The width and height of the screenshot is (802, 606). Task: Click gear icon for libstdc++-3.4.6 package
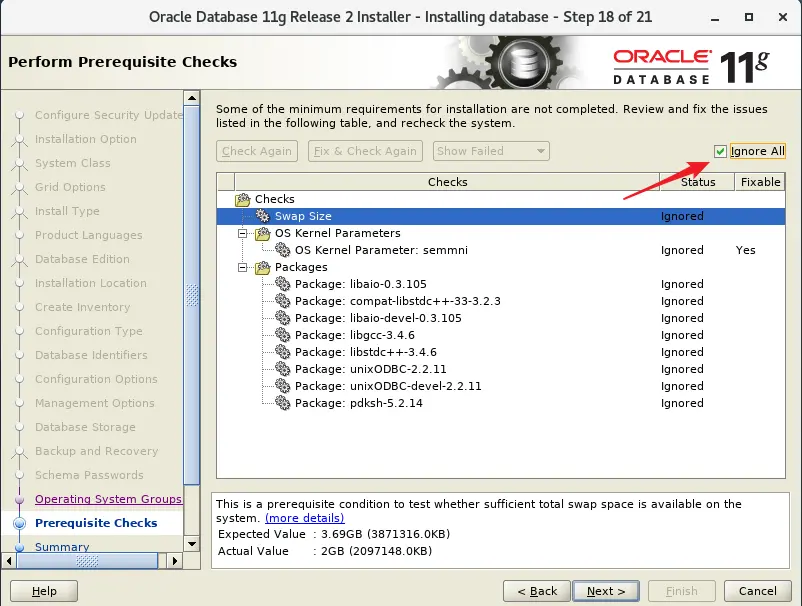[x=282, y=351]
